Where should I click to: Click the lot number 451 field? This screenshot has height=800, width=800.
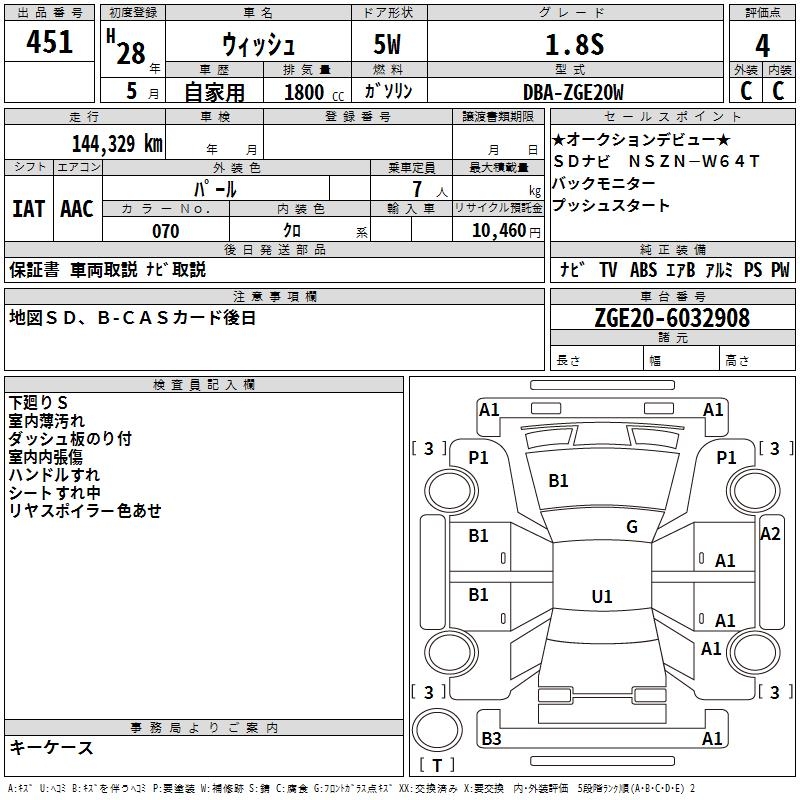click(50, 42)
